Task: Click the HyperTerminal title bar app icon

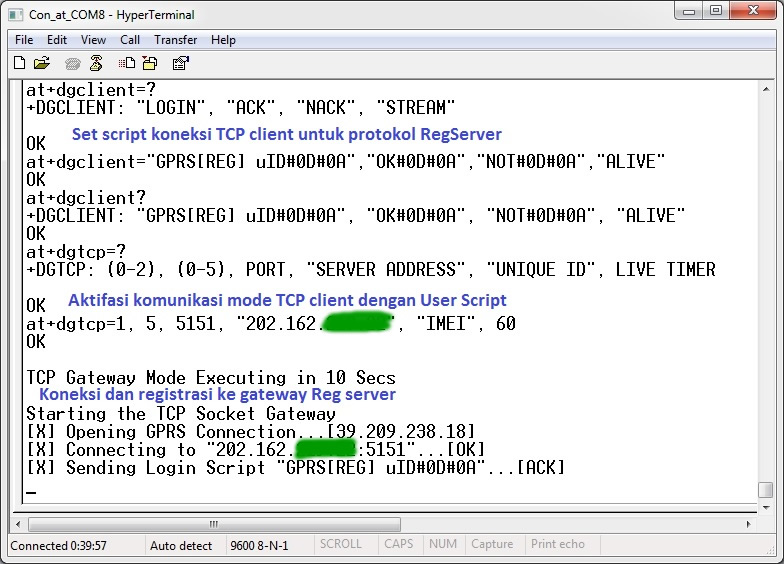Action: (x=16, y=15)
